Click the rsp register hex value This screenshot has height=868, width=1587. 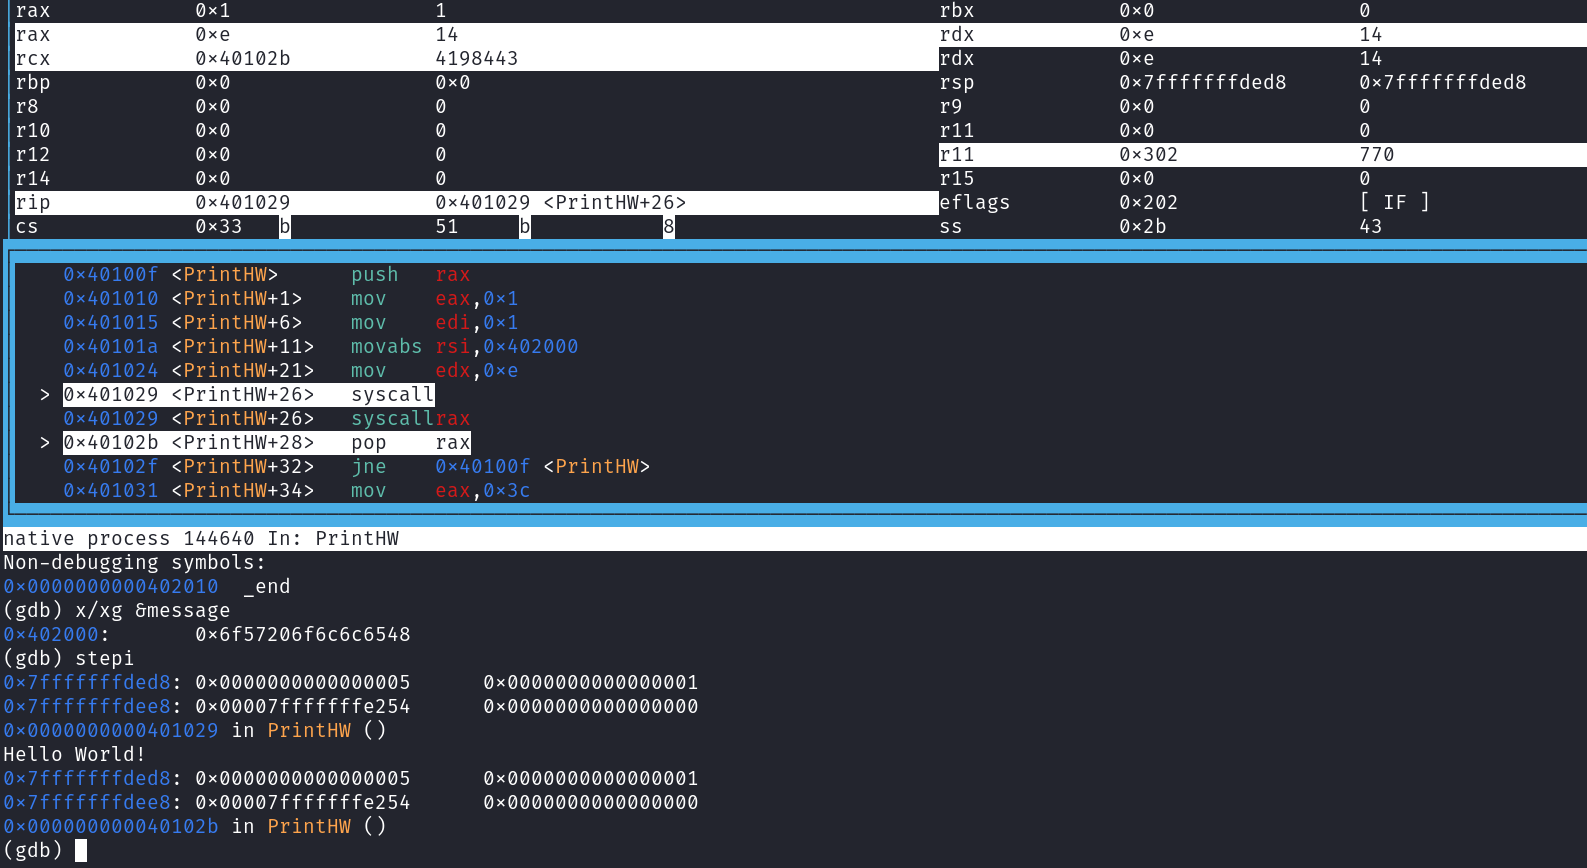pyautogui.click(x=1202, y=83)
